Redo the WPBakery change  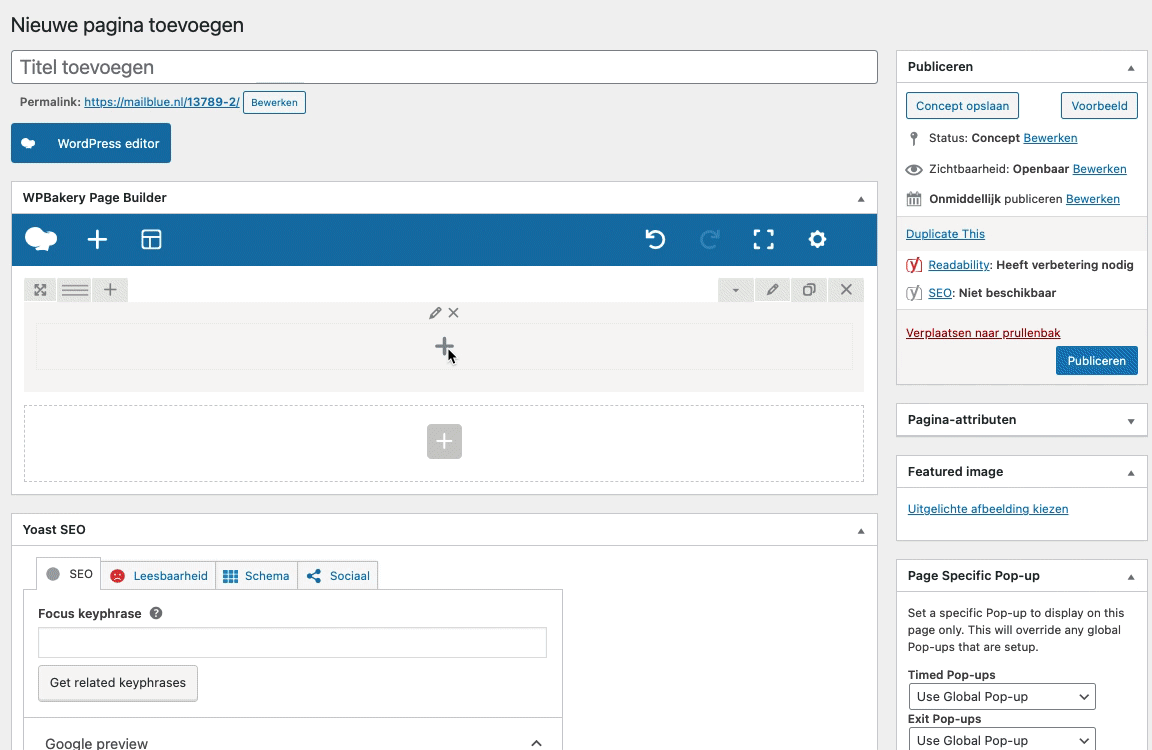[710, 239]
